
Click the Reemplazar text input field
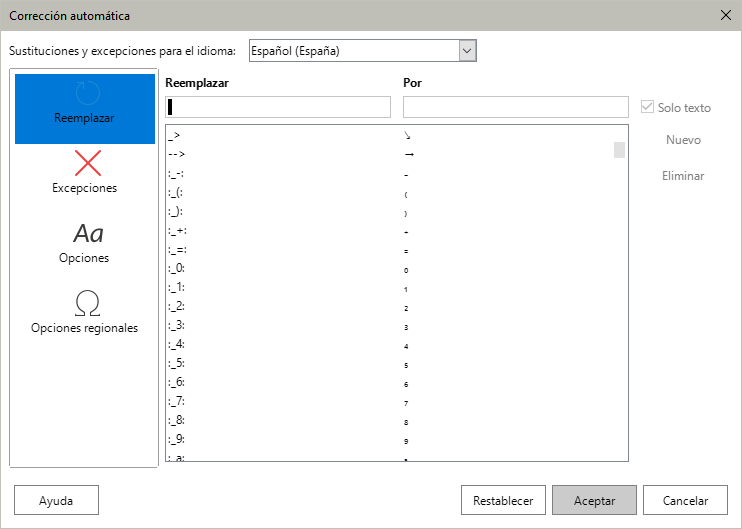[278, 107]
